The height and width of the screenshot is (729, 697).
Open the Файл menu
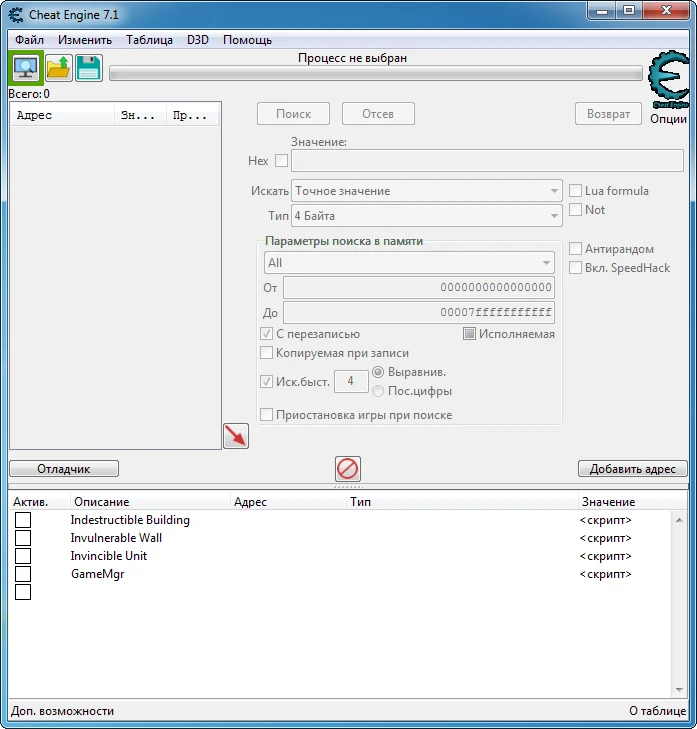point(29,40)
